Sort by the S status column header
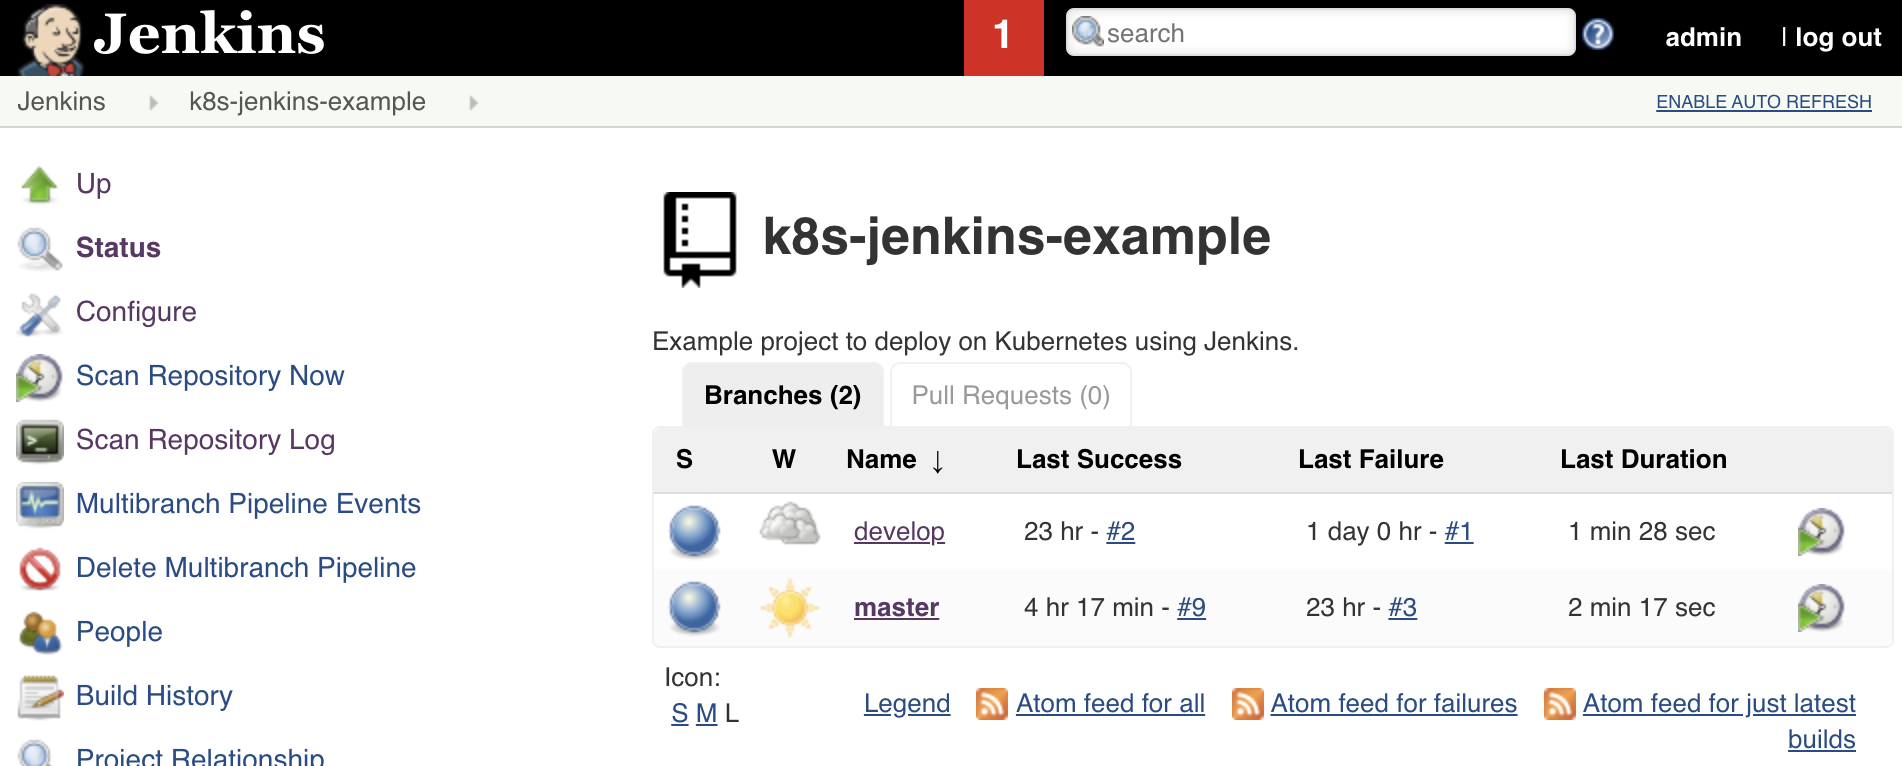 click(x=684, y=459)
